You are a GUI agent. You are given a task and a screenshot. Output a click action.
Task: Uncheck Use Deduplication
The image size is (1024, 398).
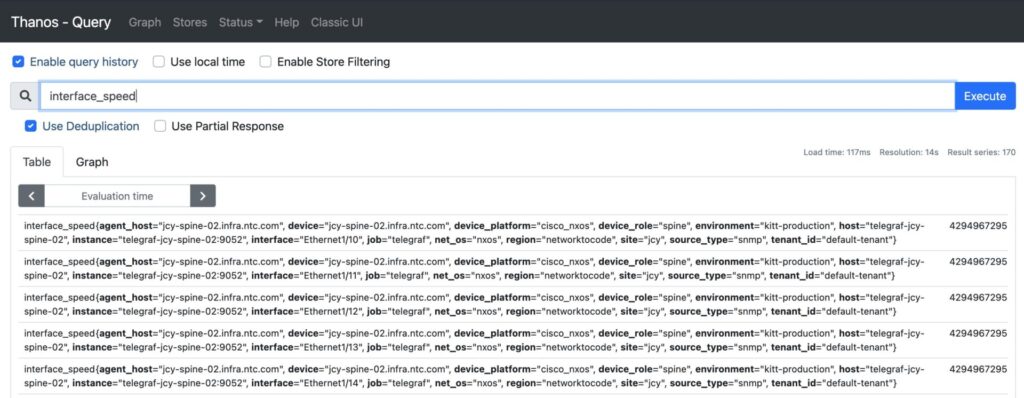pos(31,126)
